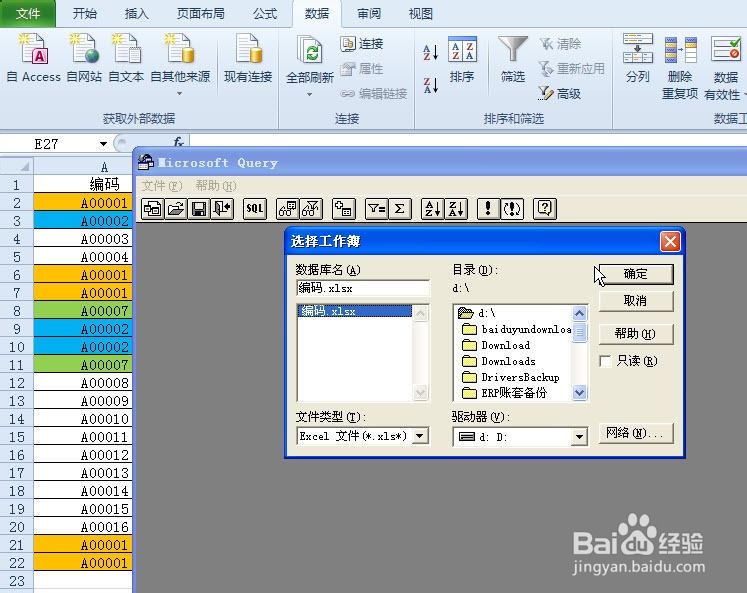Switch to the 视图 ribbon tab
This screenshot has width=747, height=593.
pyautogui.click(x=420, y=14)
